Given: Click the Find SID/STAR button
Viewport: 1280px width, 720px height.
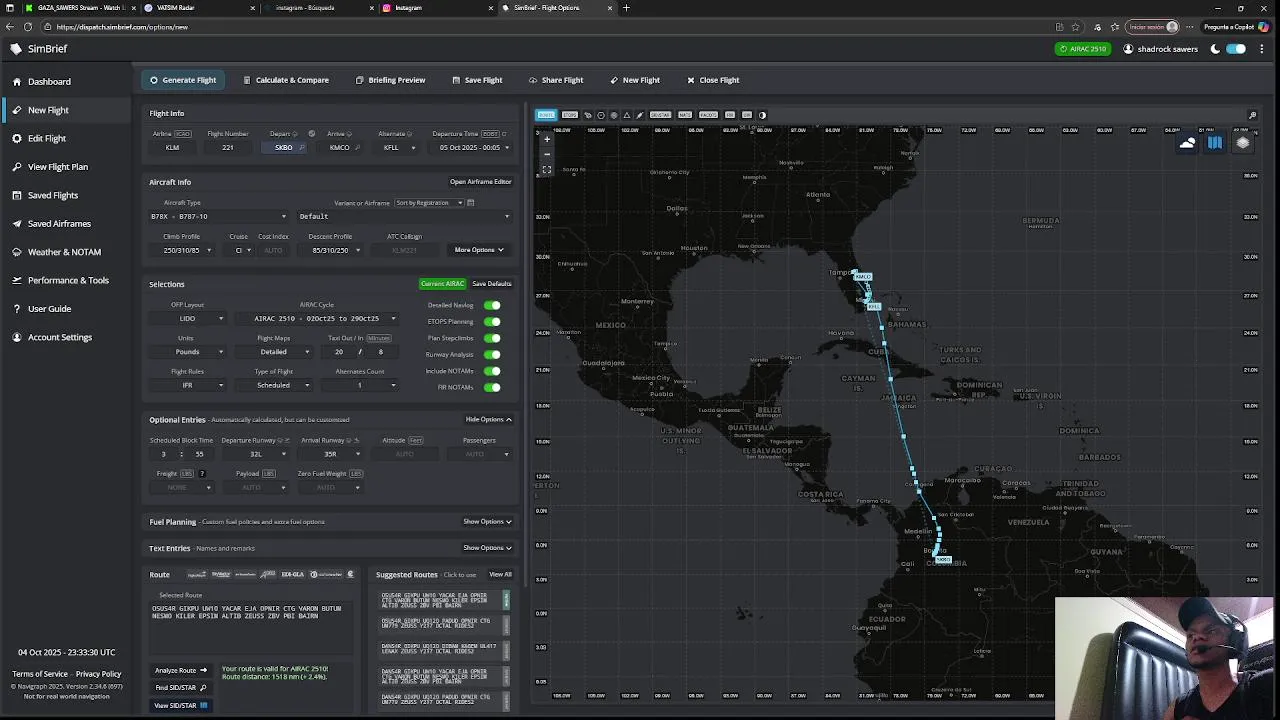Looking at the screenshot, I should (181, 688).
